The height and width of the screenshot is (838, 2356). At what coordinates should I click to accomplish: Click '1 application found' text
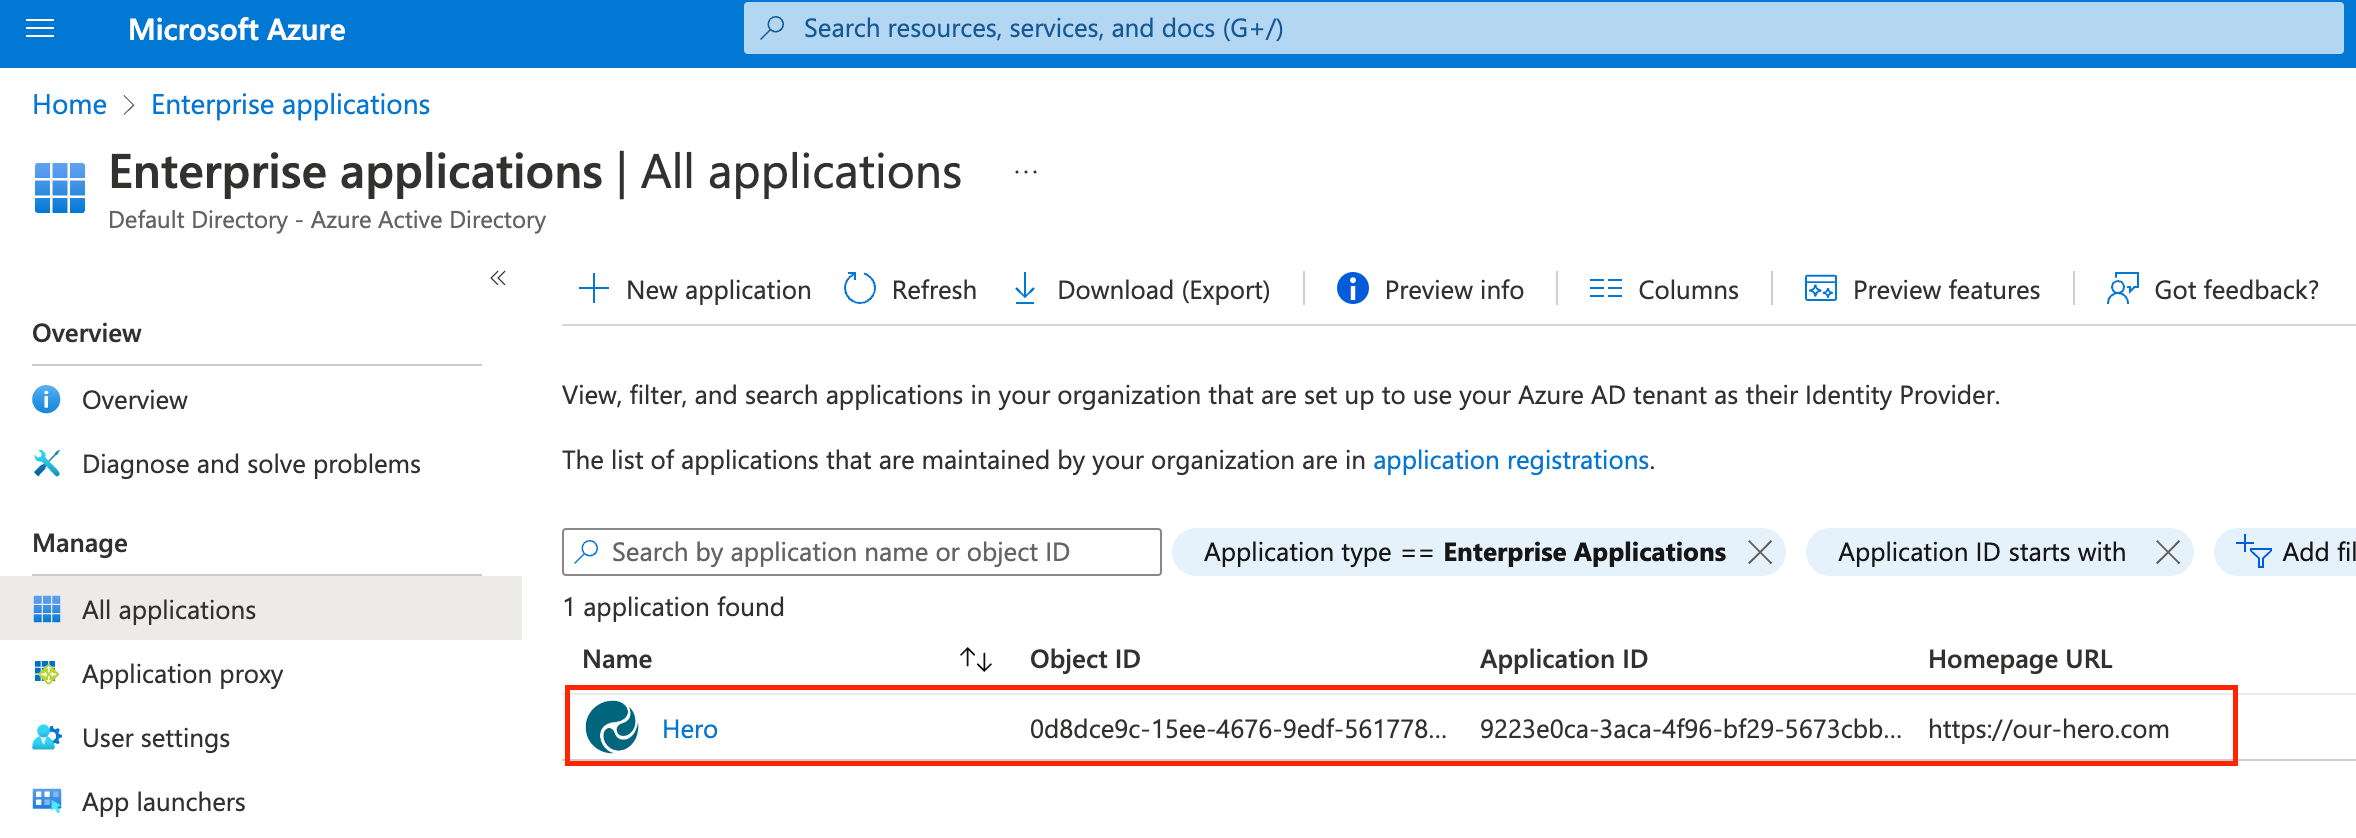pos(673,607)
